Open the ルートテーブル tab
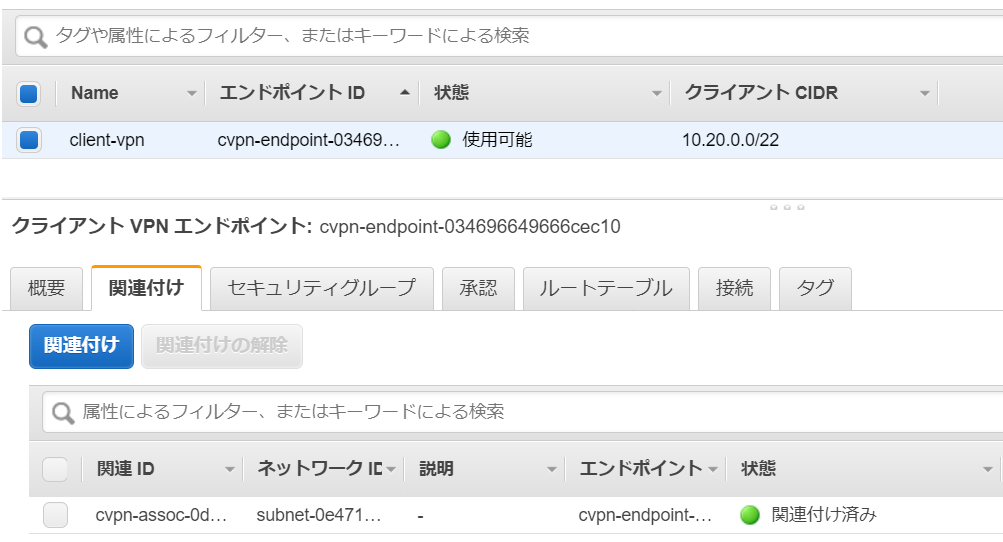The image size is (1003, 542). pyautogui.click(x=606, y=289)
